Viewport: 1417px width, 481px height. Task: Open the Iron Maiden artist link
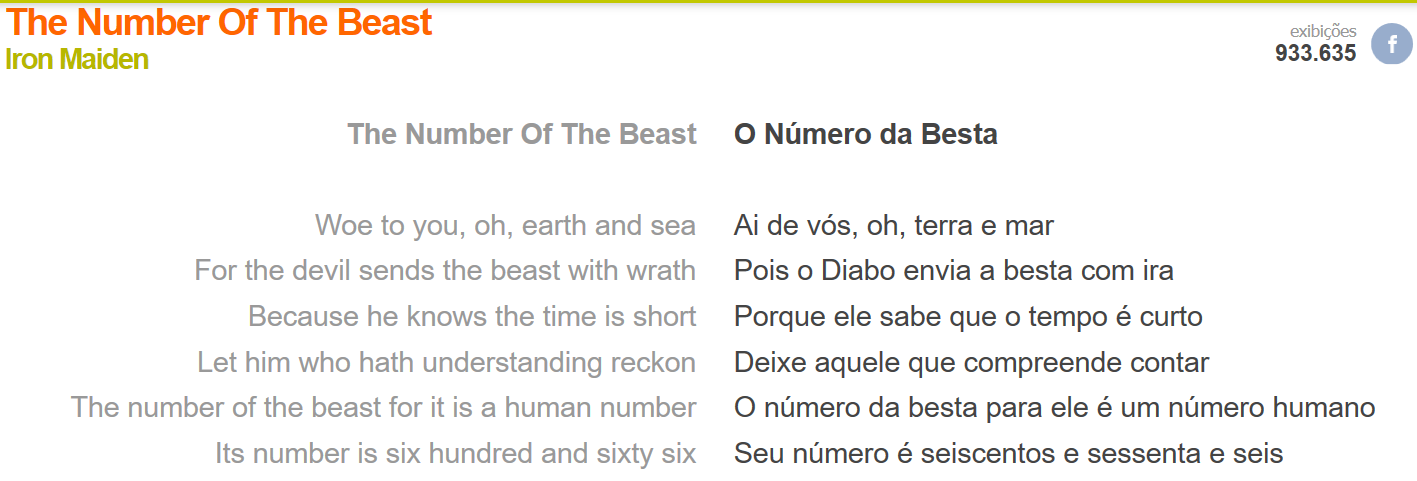point(77,59)
